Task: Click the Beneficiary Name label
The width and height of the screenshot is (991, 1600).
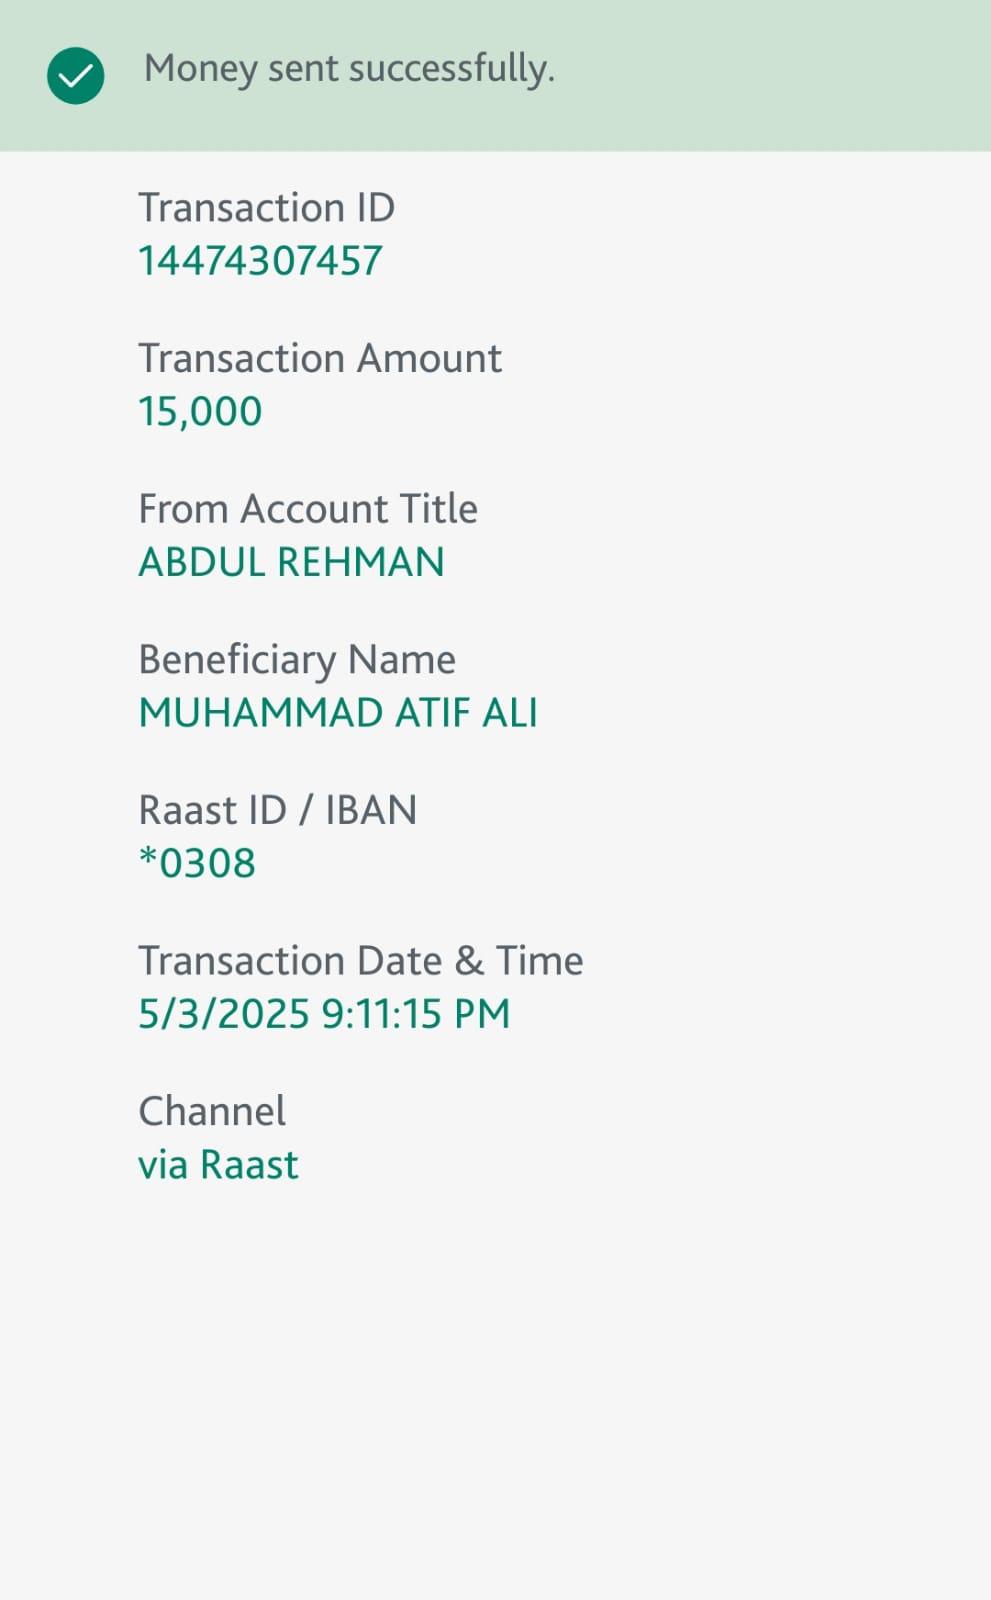Action: coord(296,660)
